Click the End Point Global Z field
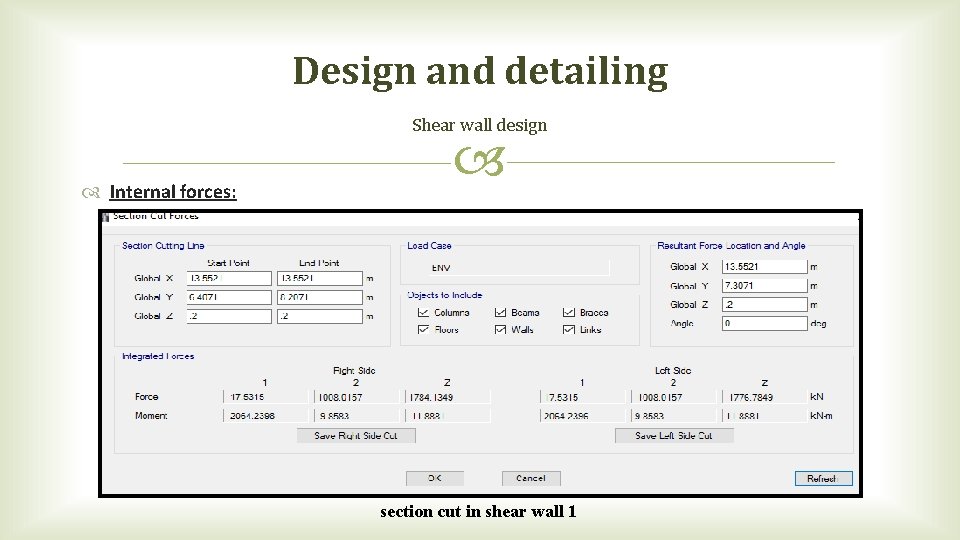 click(320, 316)
